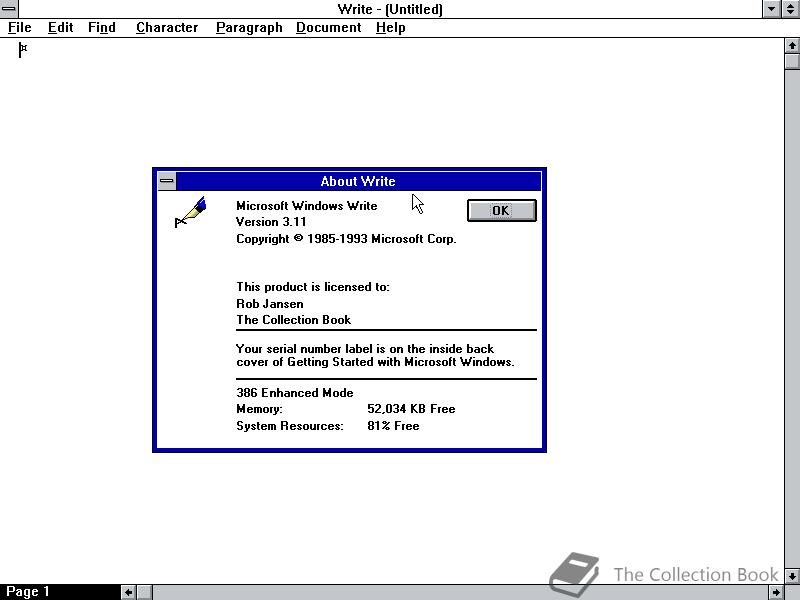
Task: Click the end-of-document mark in text area
Action: 23,50
